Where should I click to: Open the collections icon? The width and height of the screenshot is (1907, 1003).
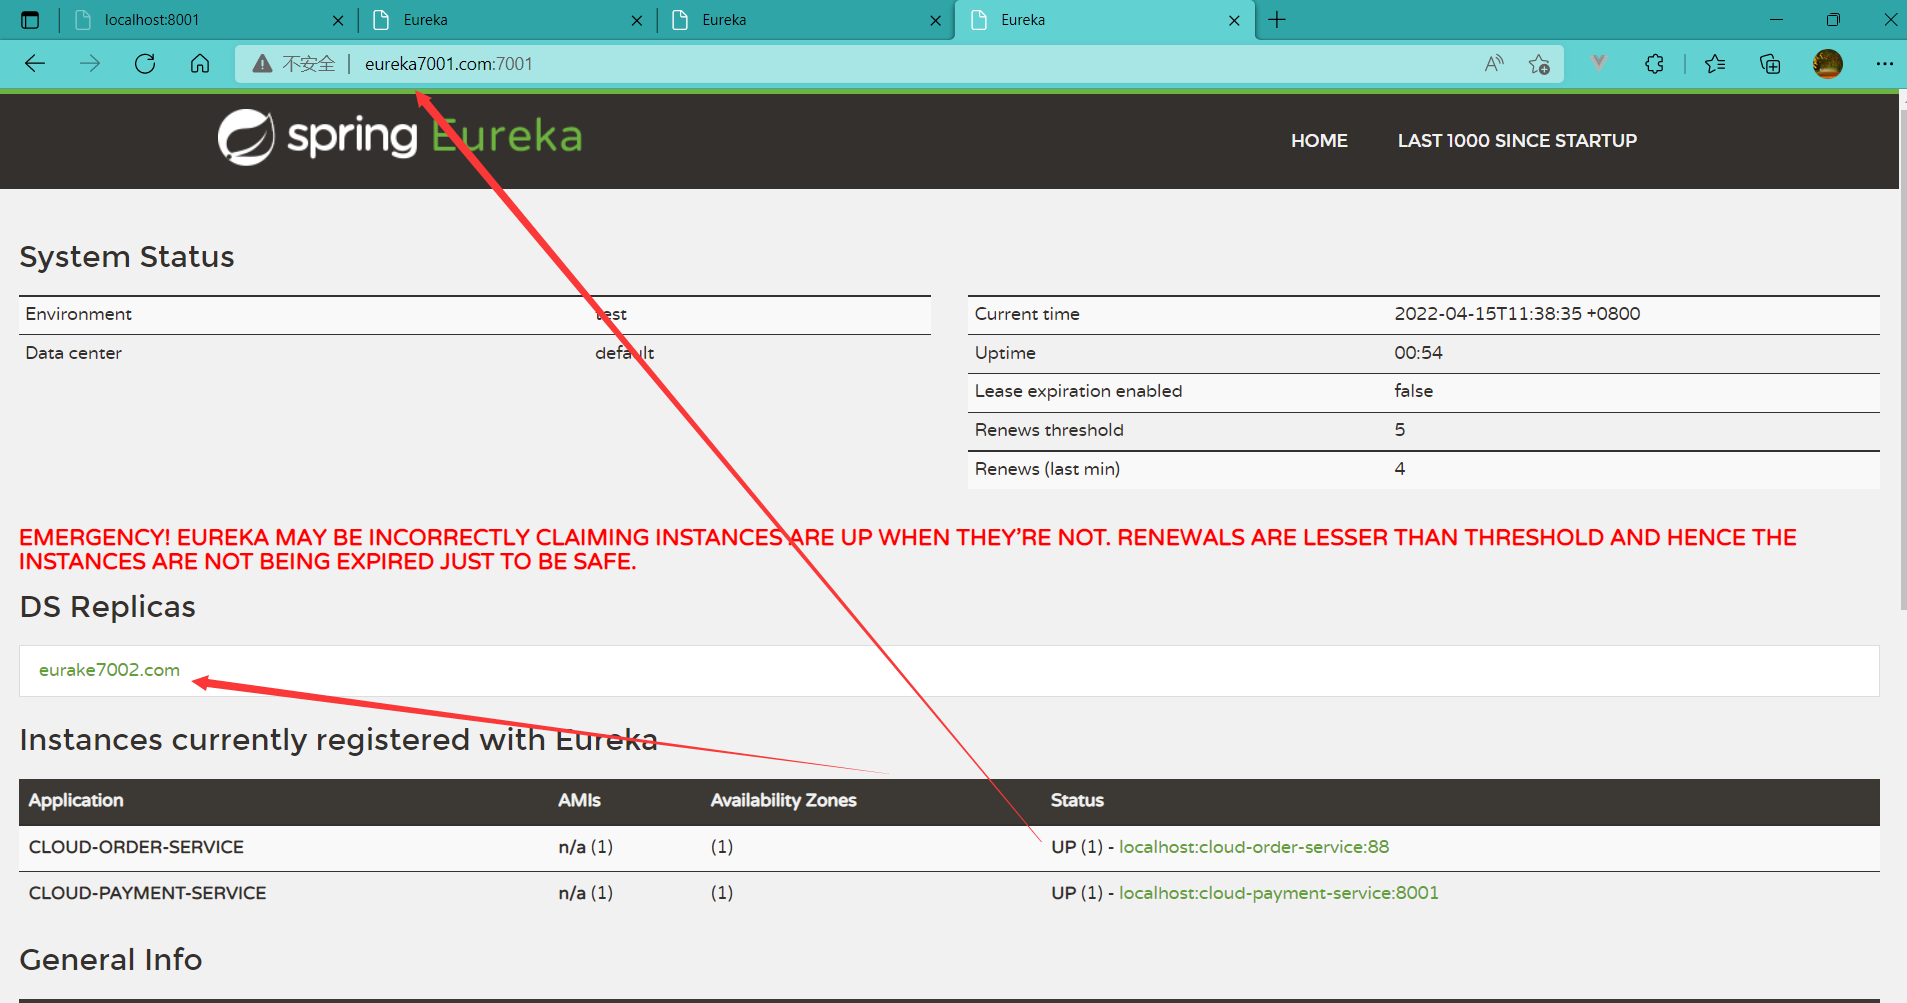click(1770, 64)
